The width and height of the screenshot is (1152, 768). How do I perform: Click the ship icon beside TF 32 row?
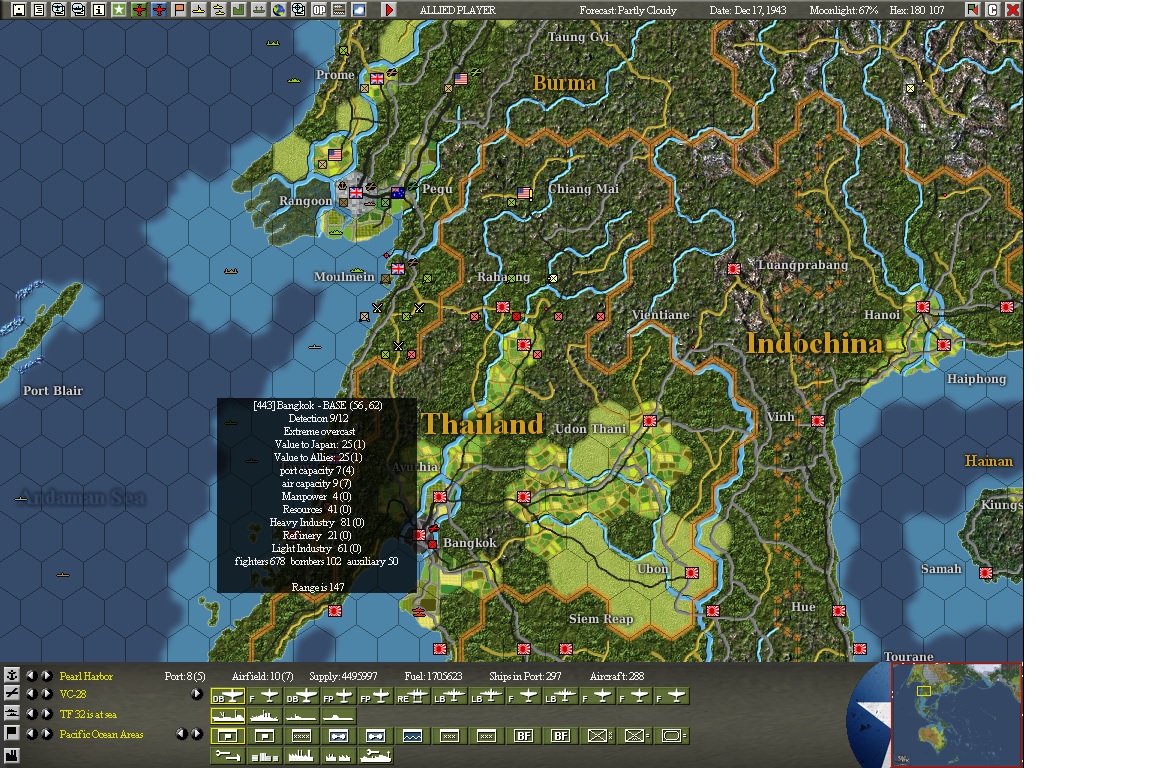[12, 714]
